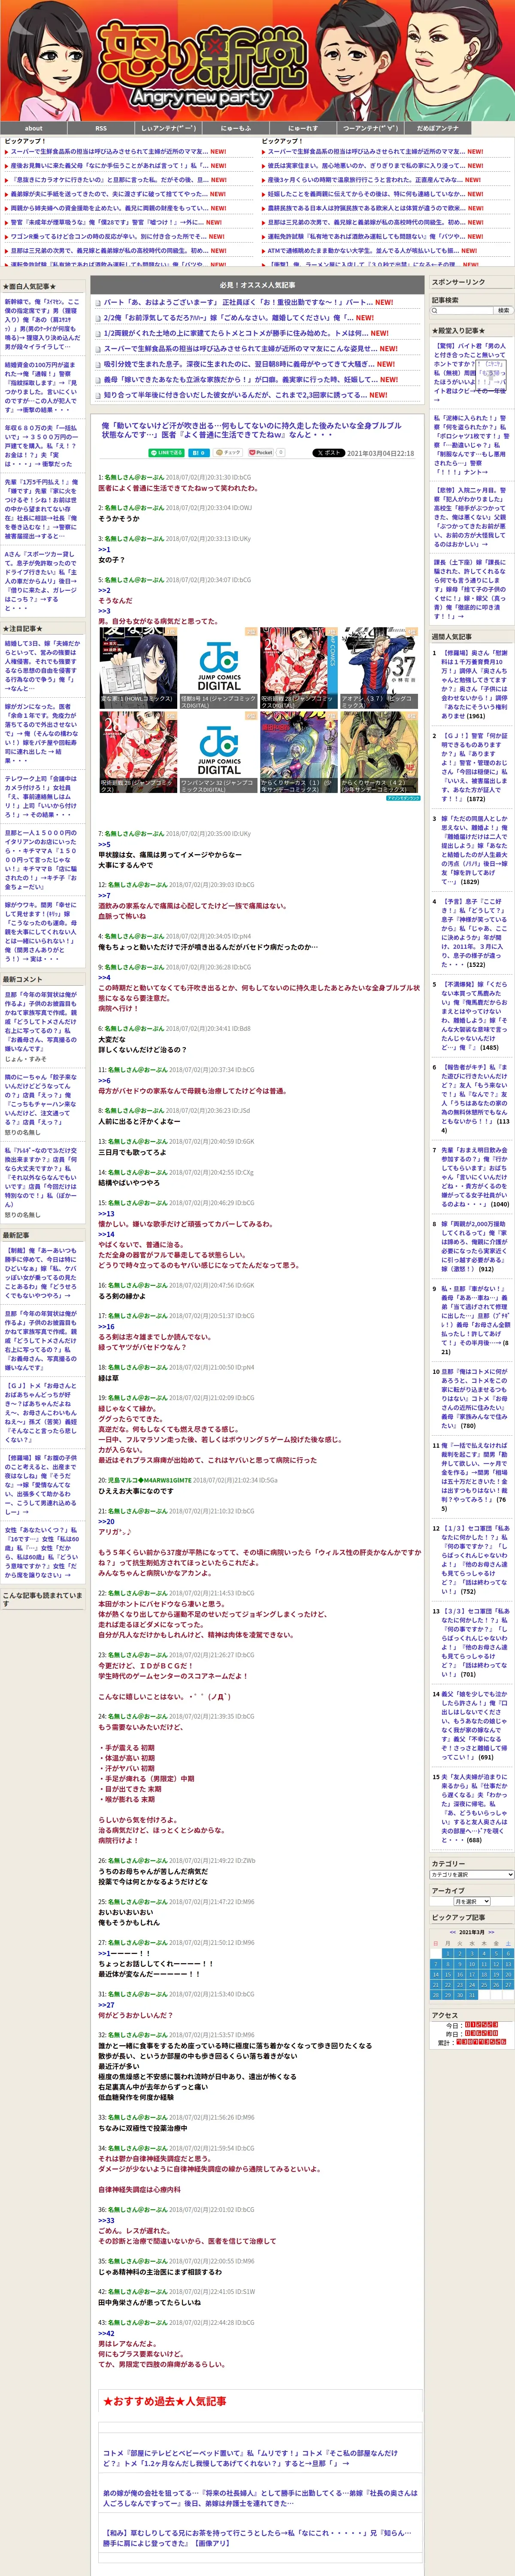Open the しぃアンテナ navigation tab
This screenshot has width=515, height=2576.
pos(168,128)
